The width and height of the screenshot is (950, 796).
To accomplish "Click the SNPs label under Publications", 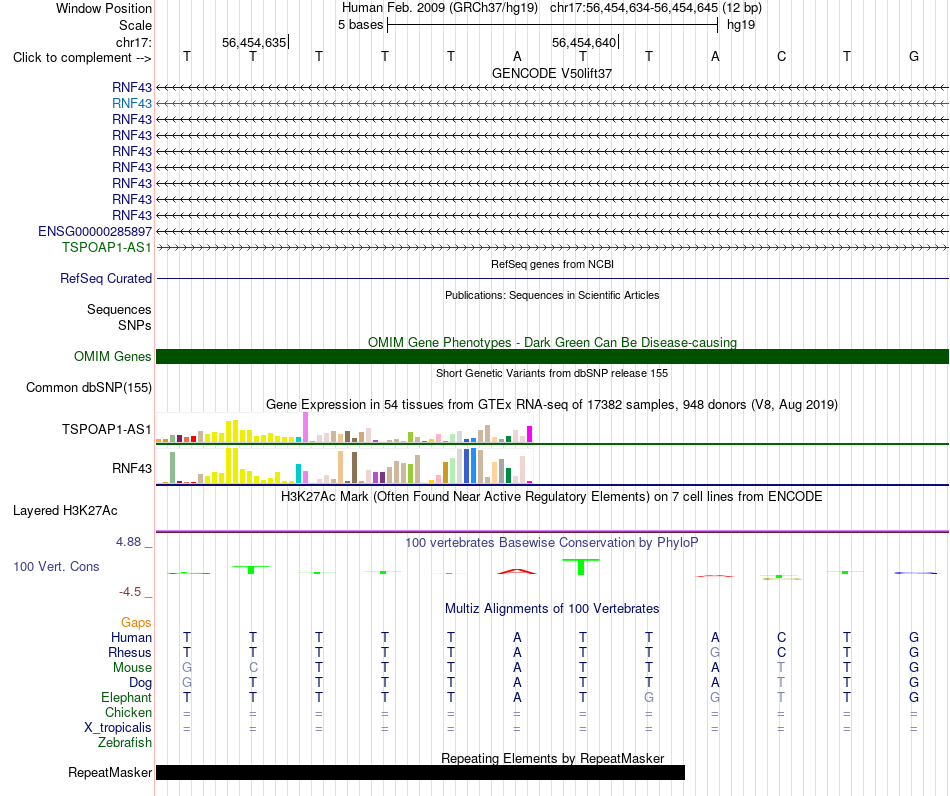I will 135,326.
